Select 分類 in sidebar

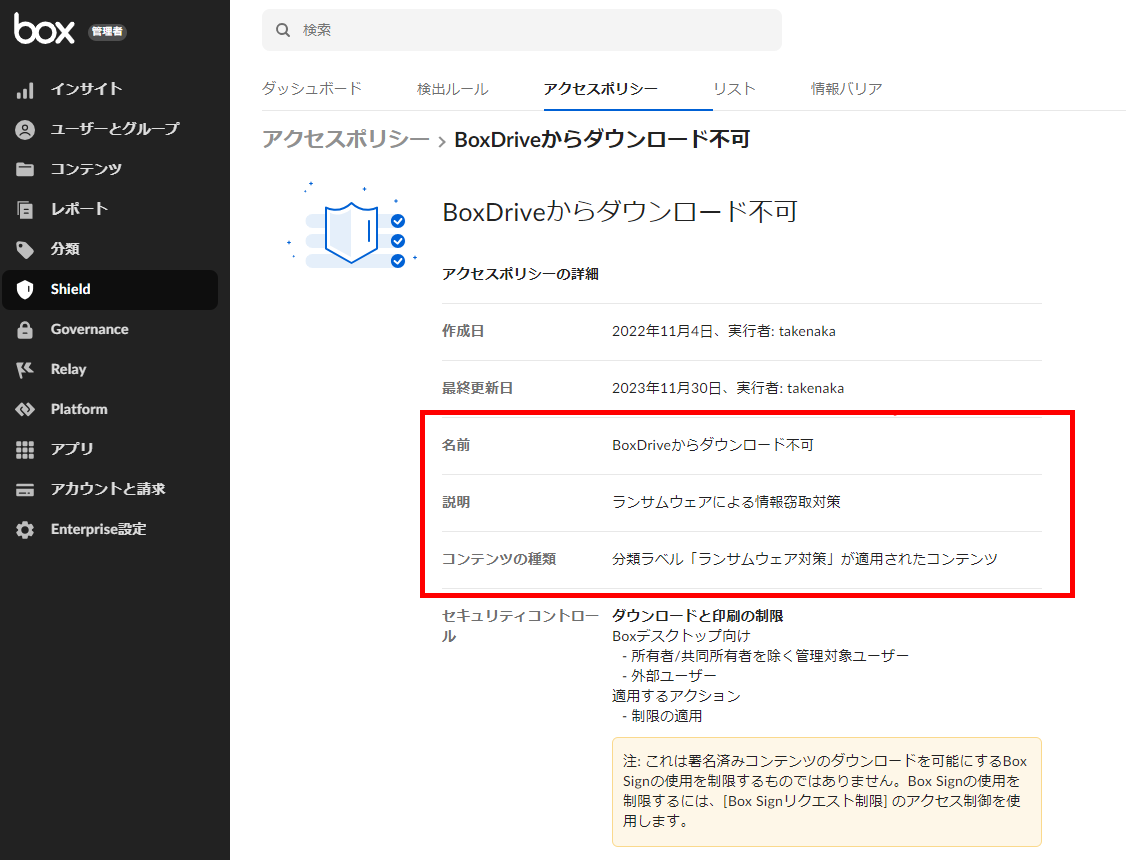[x=110, y=250]
